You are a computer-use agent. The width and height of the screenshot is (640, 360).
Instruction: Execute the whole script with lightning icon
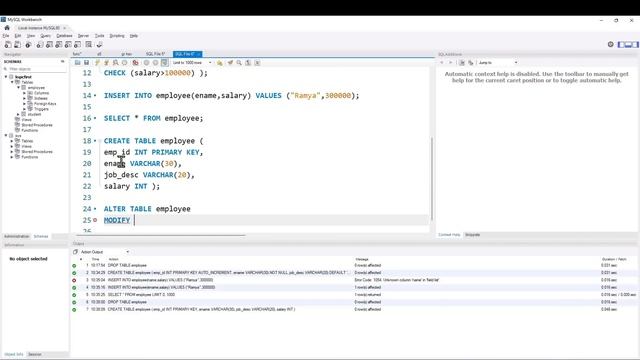point(97,63)
